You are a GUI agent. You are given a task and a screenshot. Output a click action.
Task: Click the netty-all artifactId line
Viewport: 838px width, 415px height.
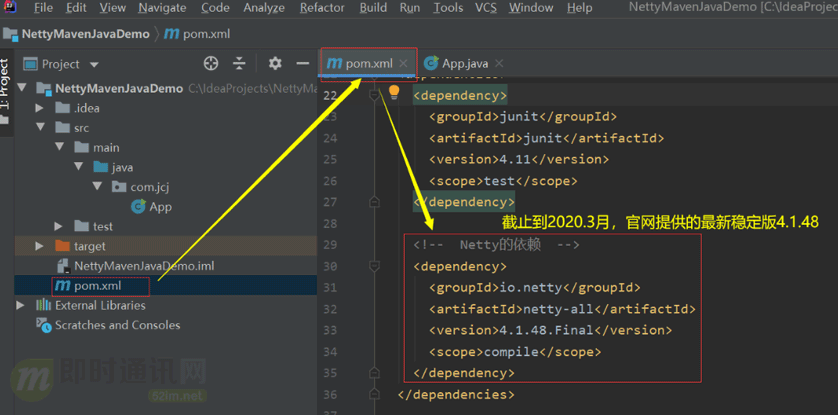(x=562, y=309)
